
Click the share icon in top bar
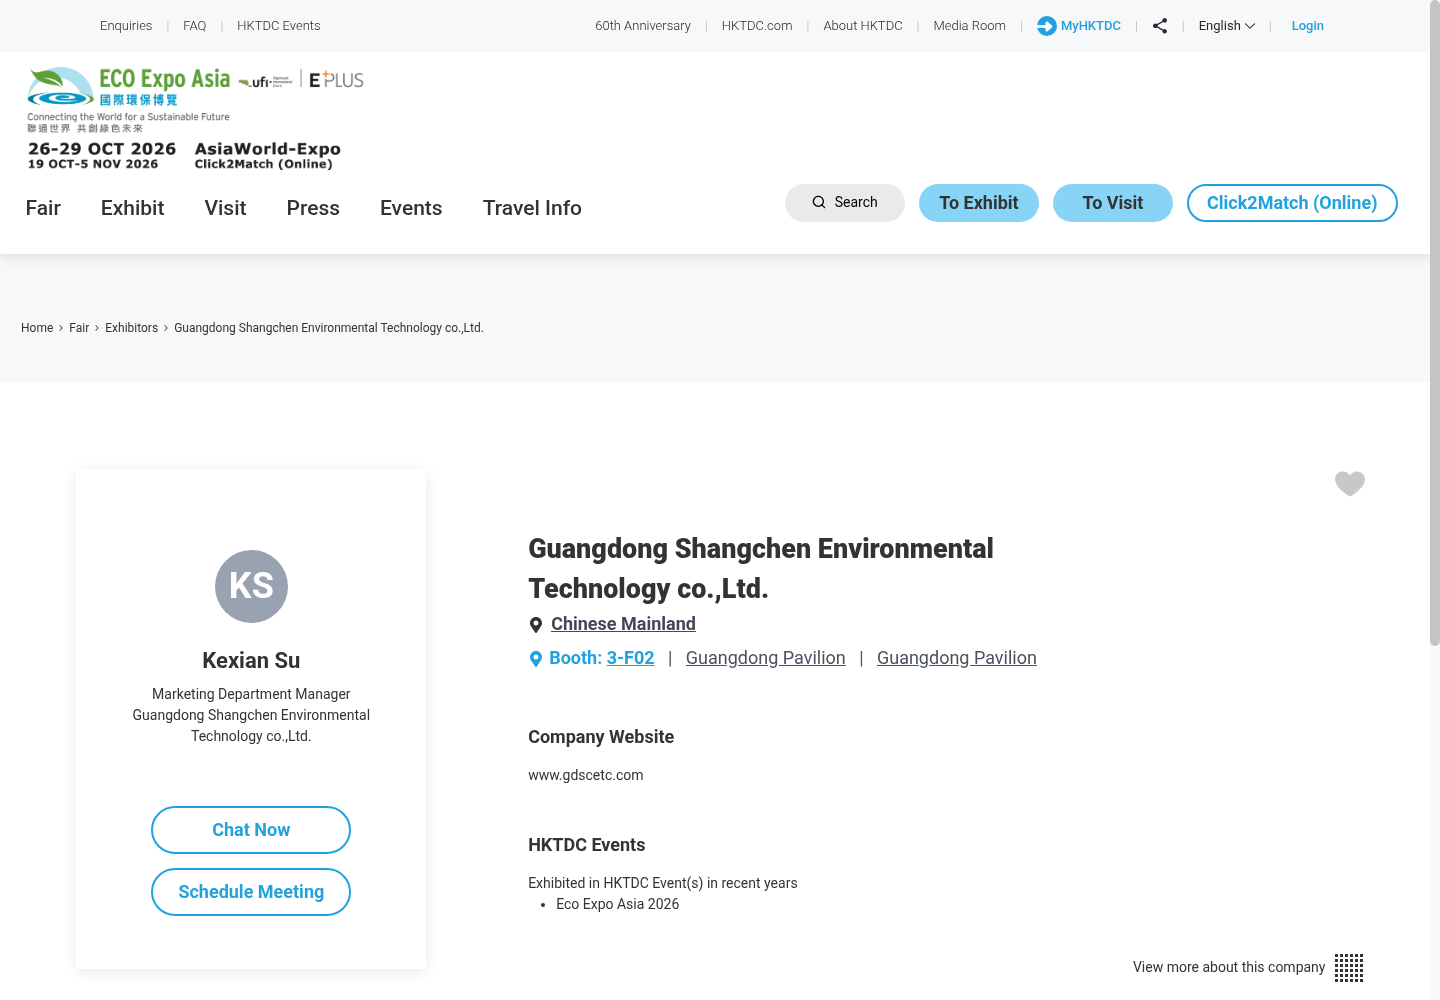[1160, 26]
